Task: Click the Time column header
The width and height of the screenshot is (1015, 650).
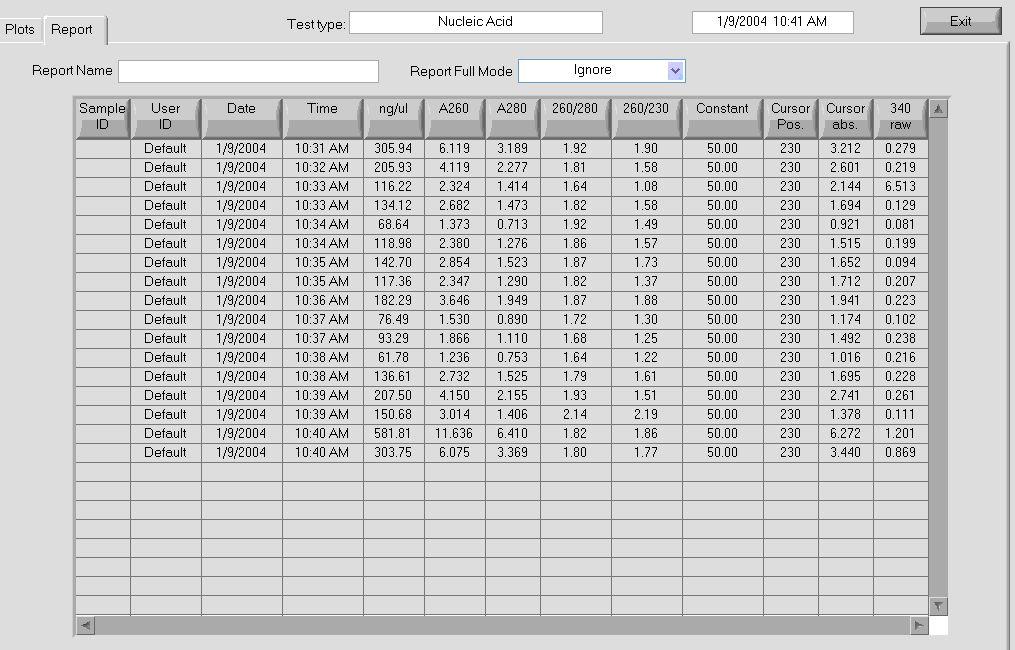Action: (x=322, y=118)
